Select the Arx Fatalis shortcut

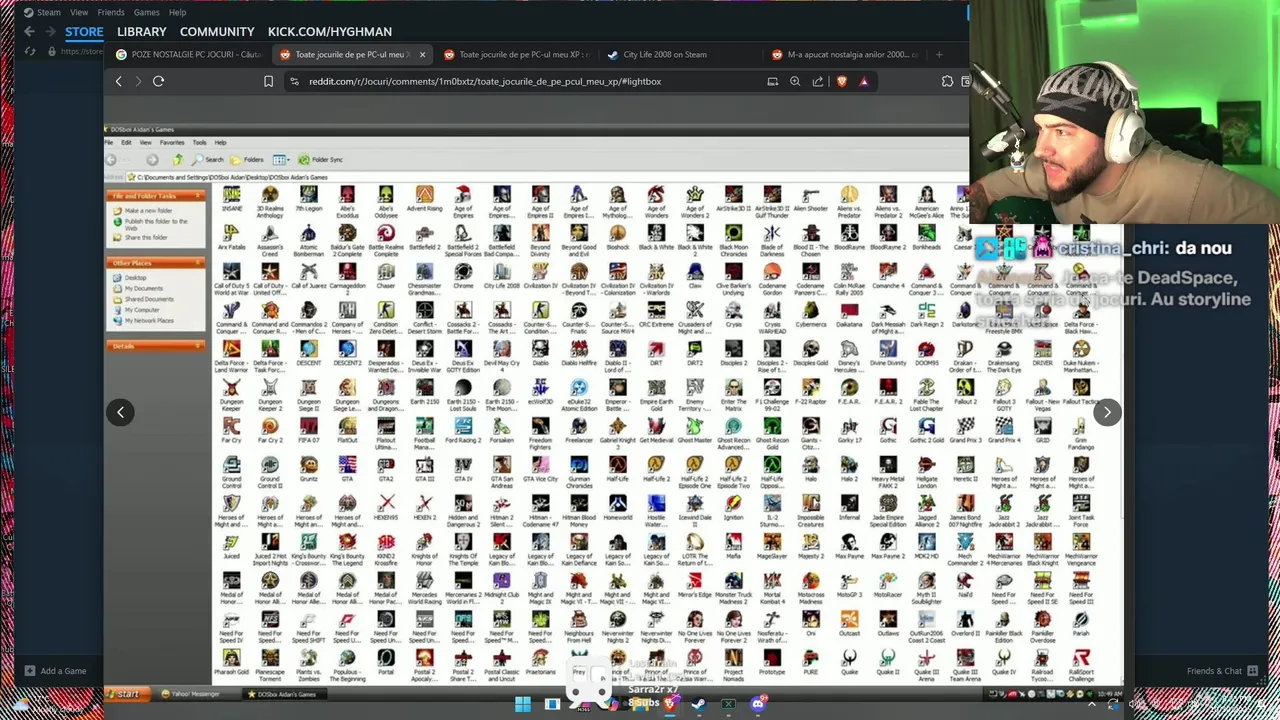(232, 239)
